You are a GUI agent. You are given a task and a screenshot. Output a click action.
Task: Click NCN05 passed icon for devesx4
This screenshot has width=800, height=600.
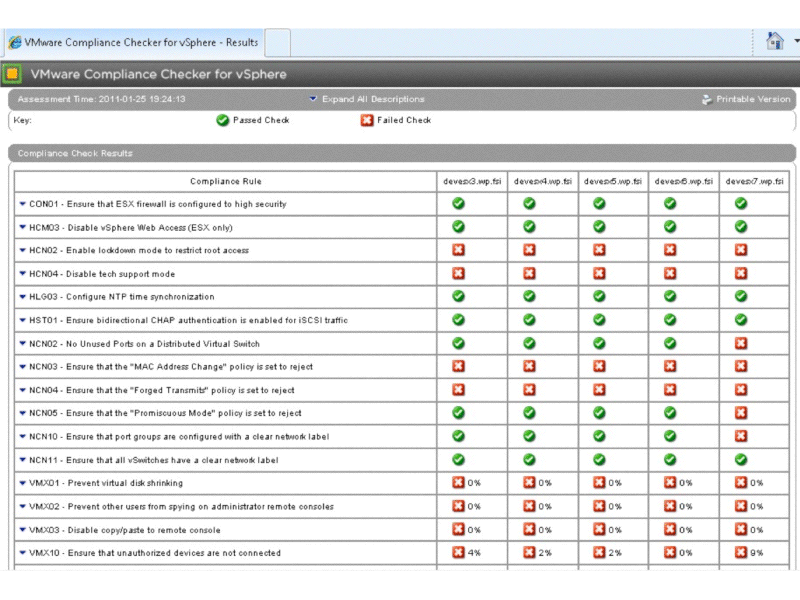coord(530,412)
